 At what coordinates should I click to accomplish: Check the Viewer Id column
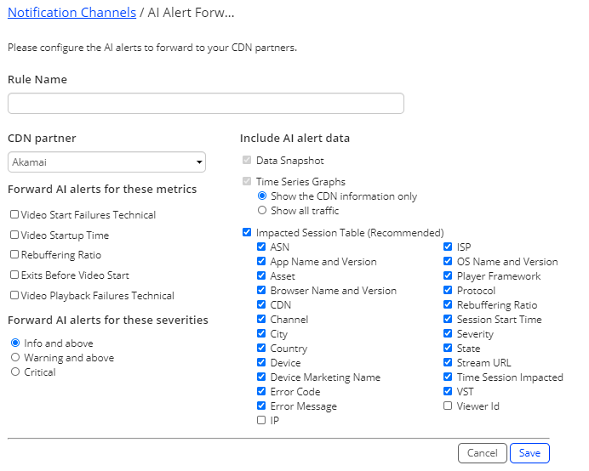[x=447, y=406]
